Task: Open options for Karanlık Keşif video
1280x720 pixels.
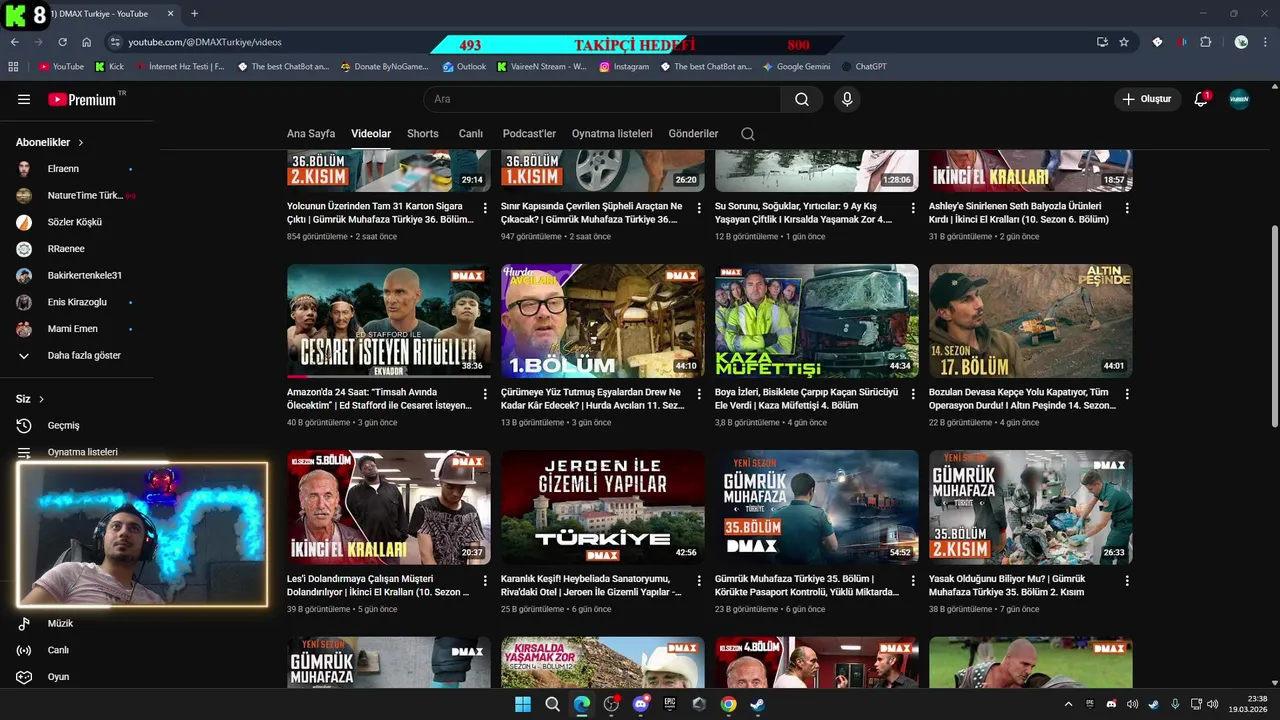Action: pyautogui.click(x=699, y=580)
